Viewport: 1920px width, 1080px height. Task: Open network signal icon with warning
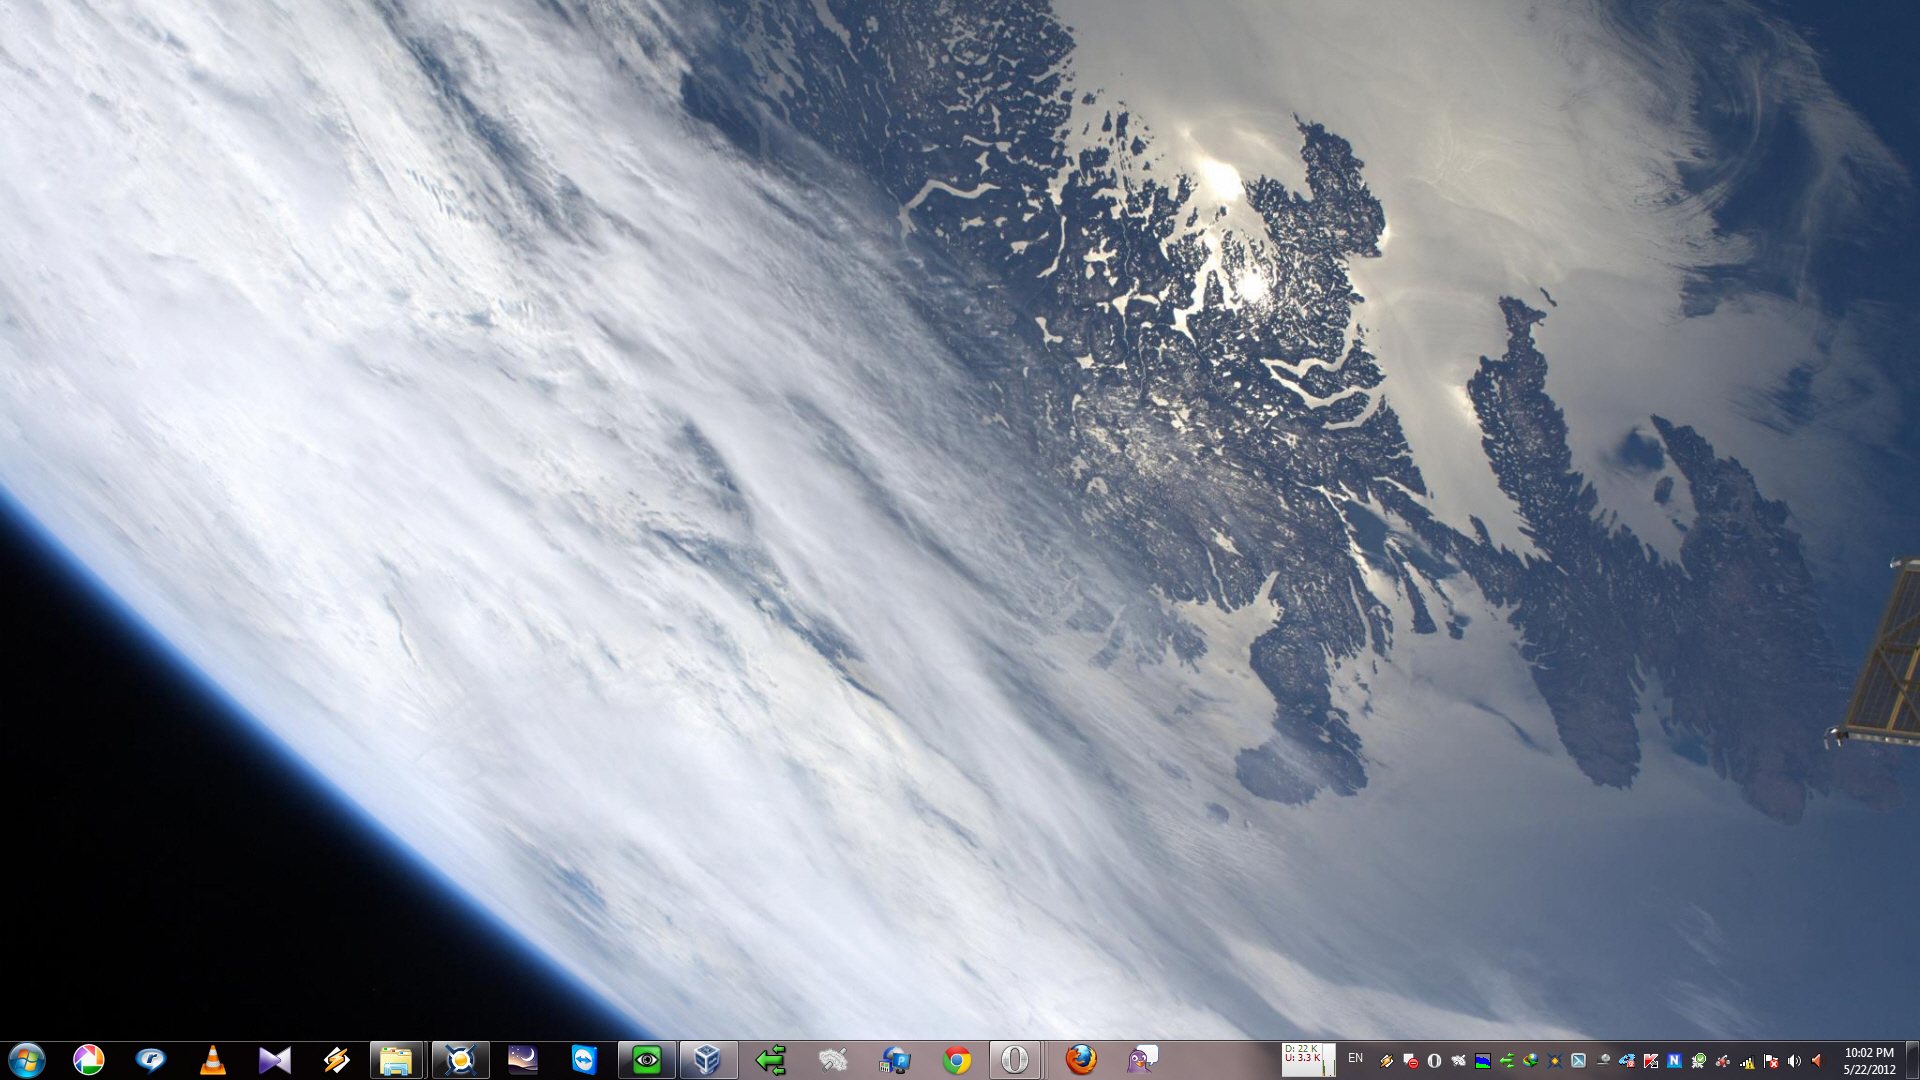click(1746, 1062)
